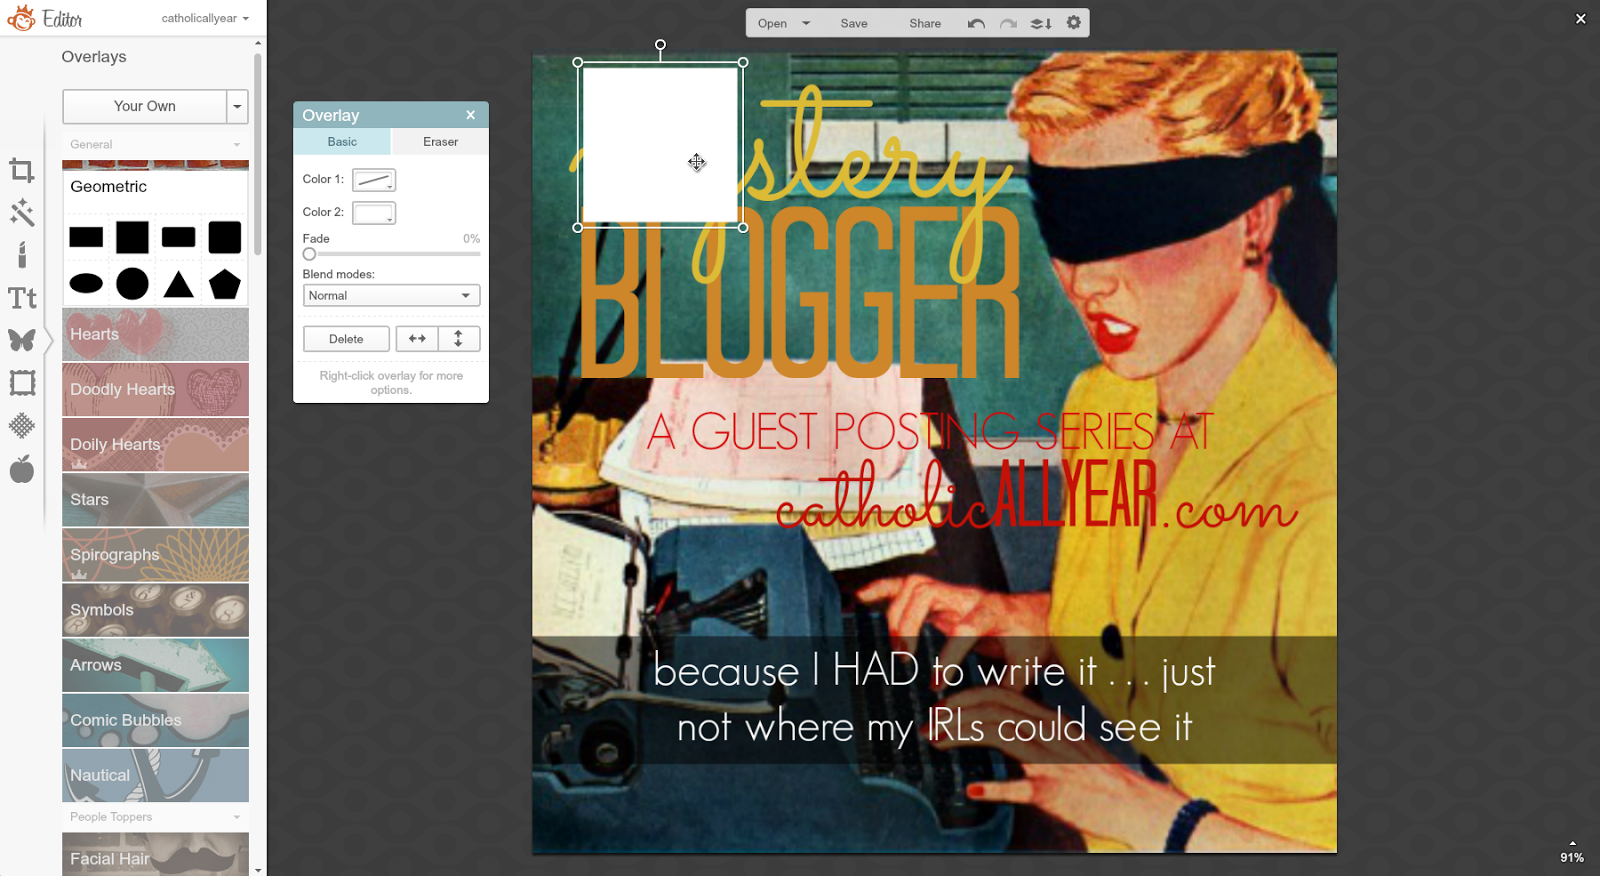
Task: Select the Overlays butterfly icon
Action: point(22,340)
